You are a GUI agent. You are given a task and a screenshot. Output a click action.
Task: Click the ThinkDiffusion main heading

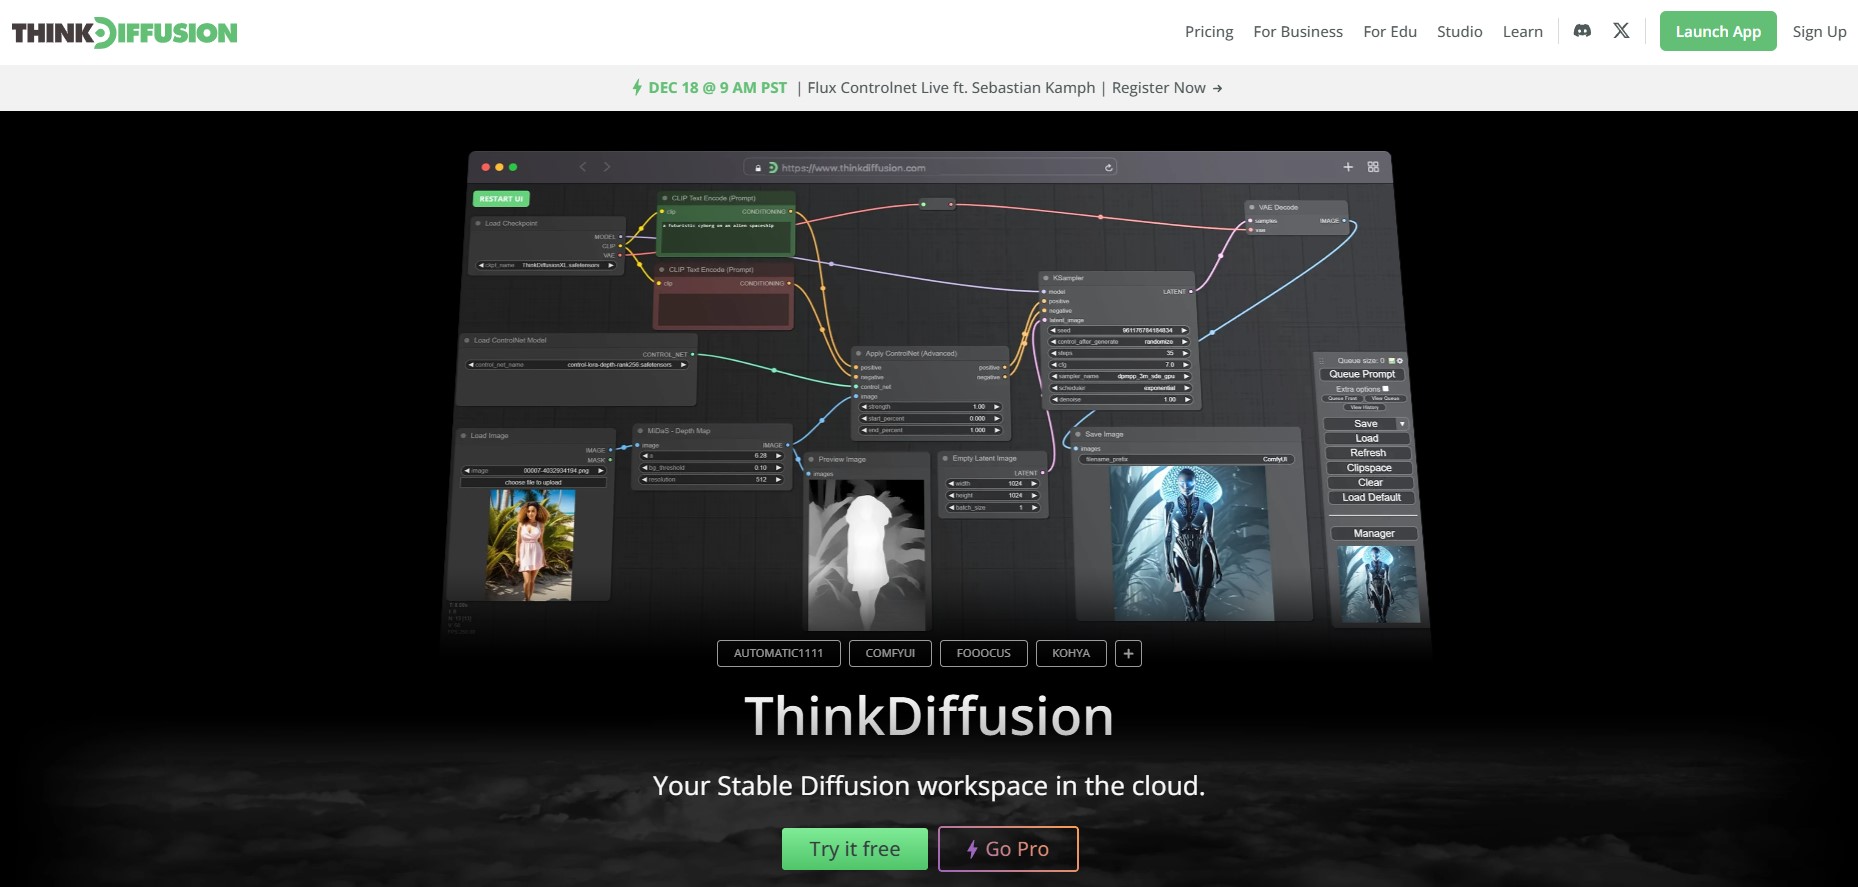coord(929,716)
